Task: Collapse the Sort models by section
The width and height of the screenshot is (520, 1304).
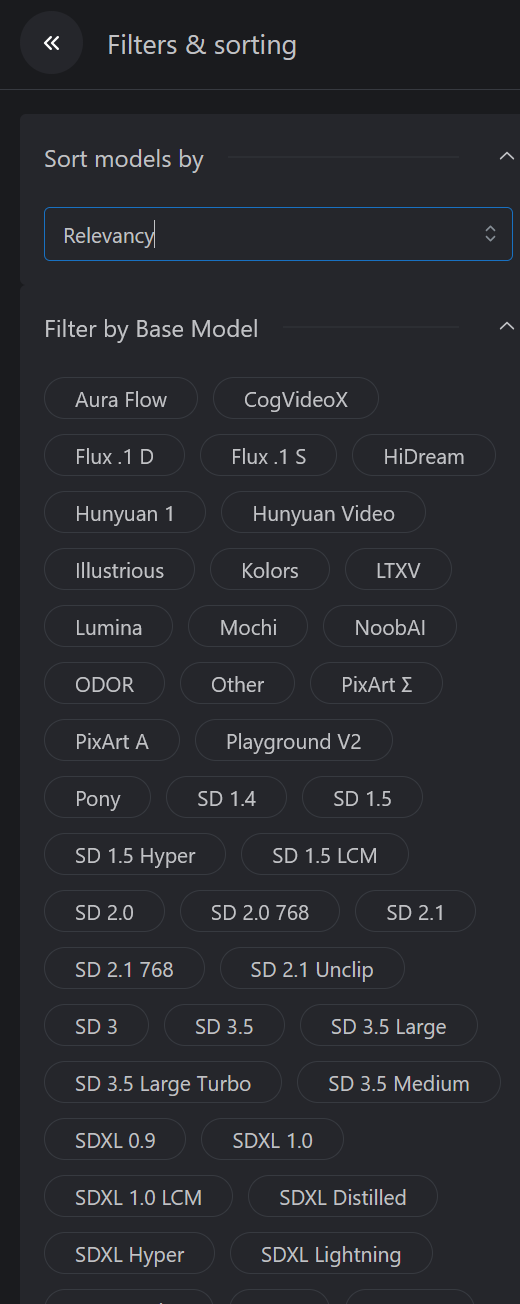Action: [x=506, y=156]
